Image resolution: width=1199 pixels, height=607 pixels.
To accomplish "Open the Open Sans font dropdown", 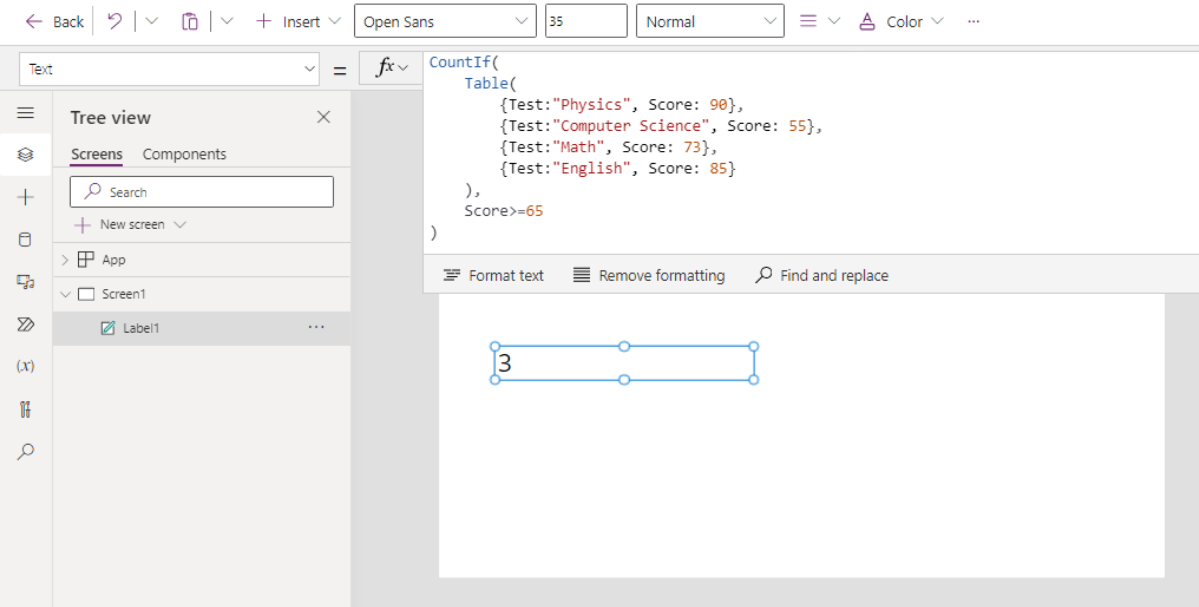I will 443,20.
